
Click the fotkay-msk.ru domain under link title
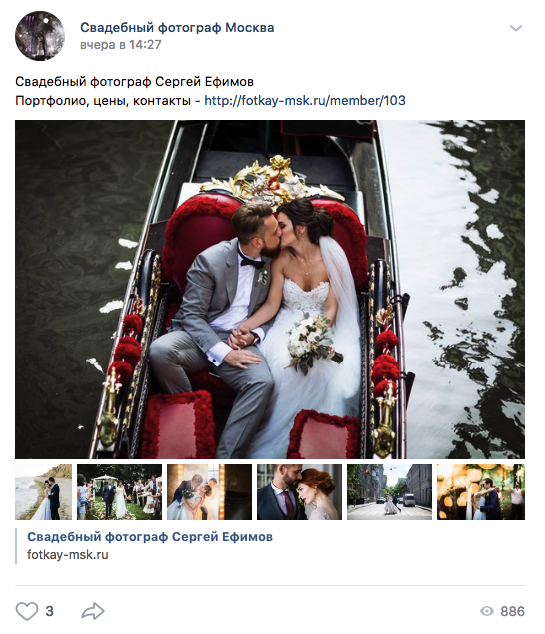click(x=68, y=554)
